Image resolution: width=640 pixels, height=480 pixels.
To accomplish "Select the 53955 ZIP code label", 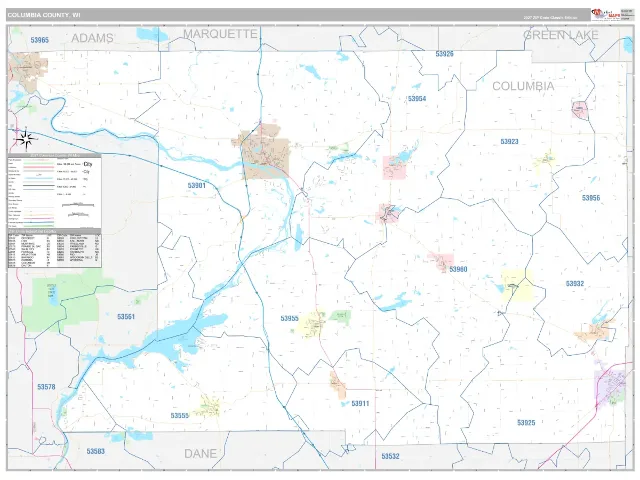I will tap(289, 318).
